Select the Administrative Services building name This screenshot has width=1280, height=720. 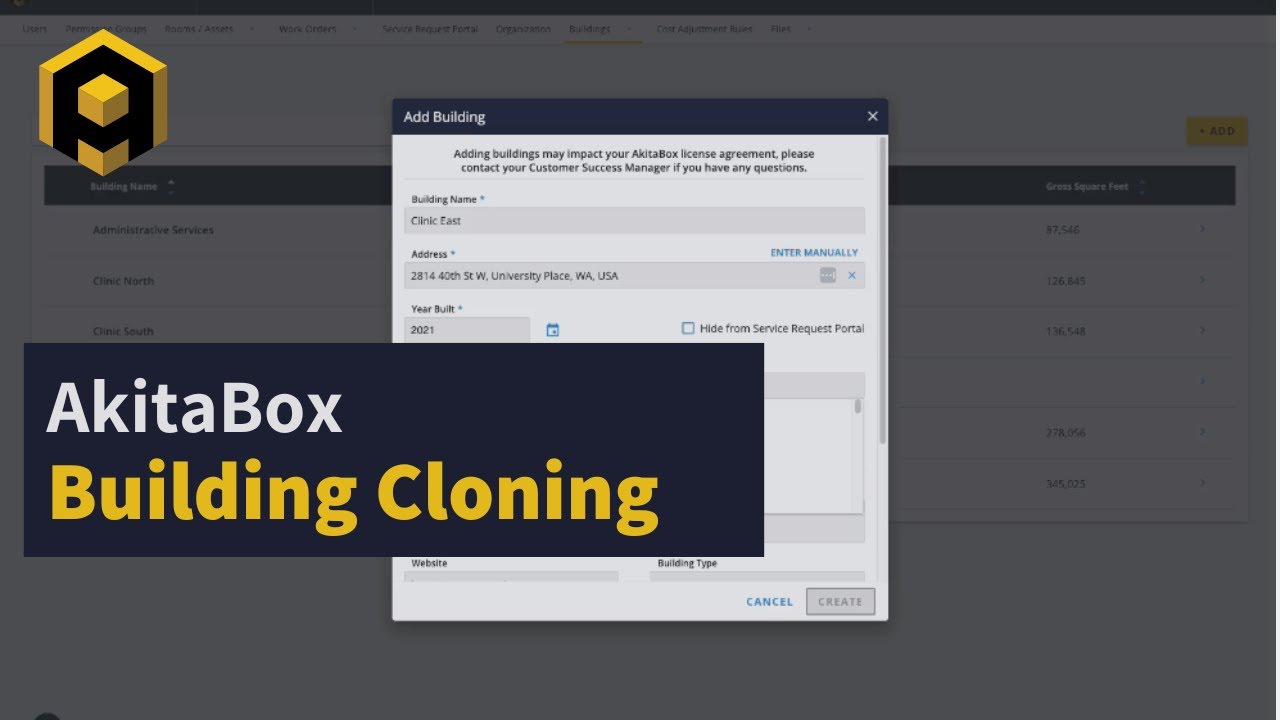click(x=153, y=230)
